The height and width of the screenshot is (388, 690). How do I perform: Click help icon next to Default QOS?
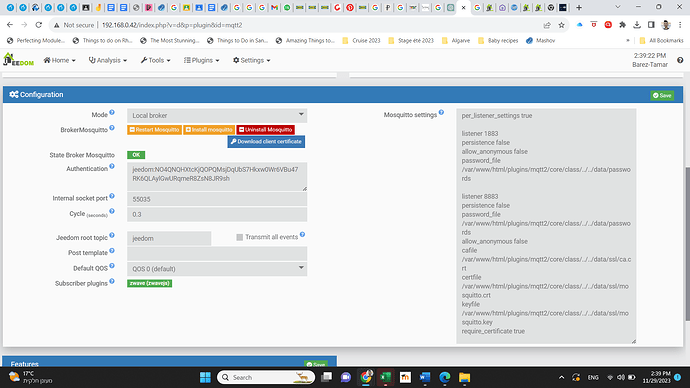point(112,266)
